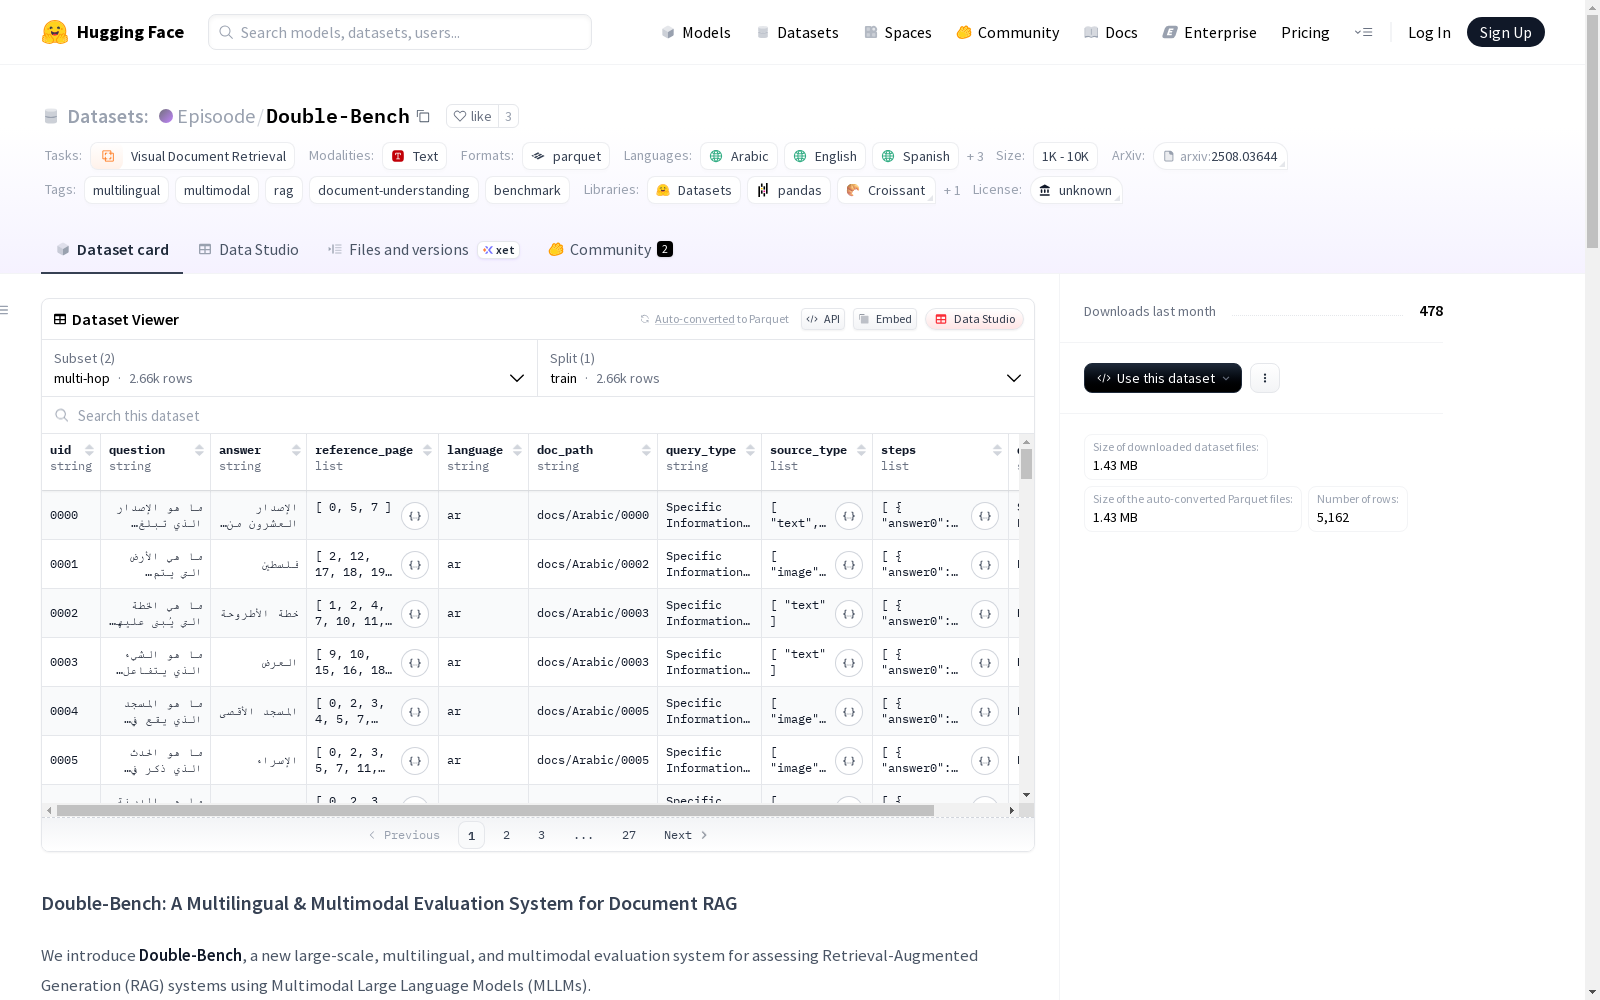Click the table vertical scrollbar thumb

tap(1026, 464)
